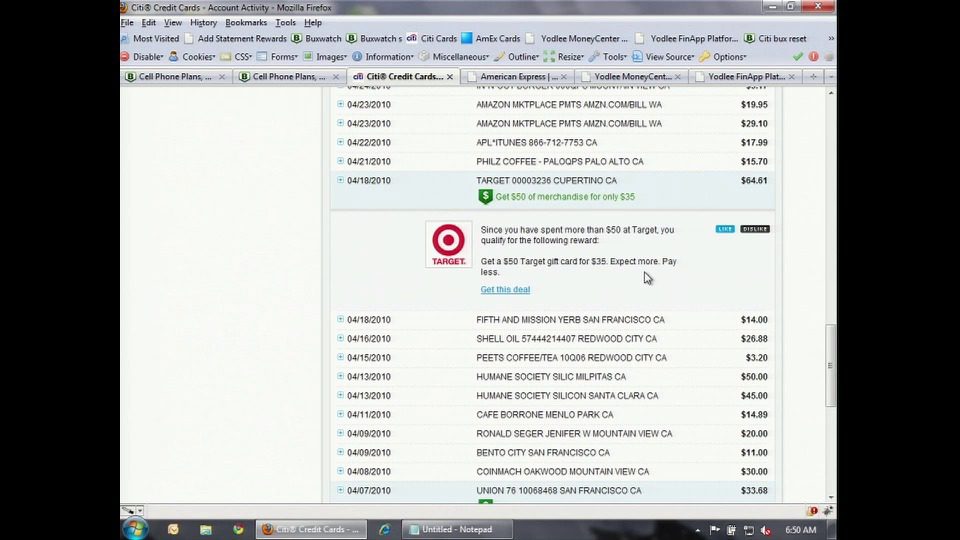Open the File menu

[x=127, y=23]
